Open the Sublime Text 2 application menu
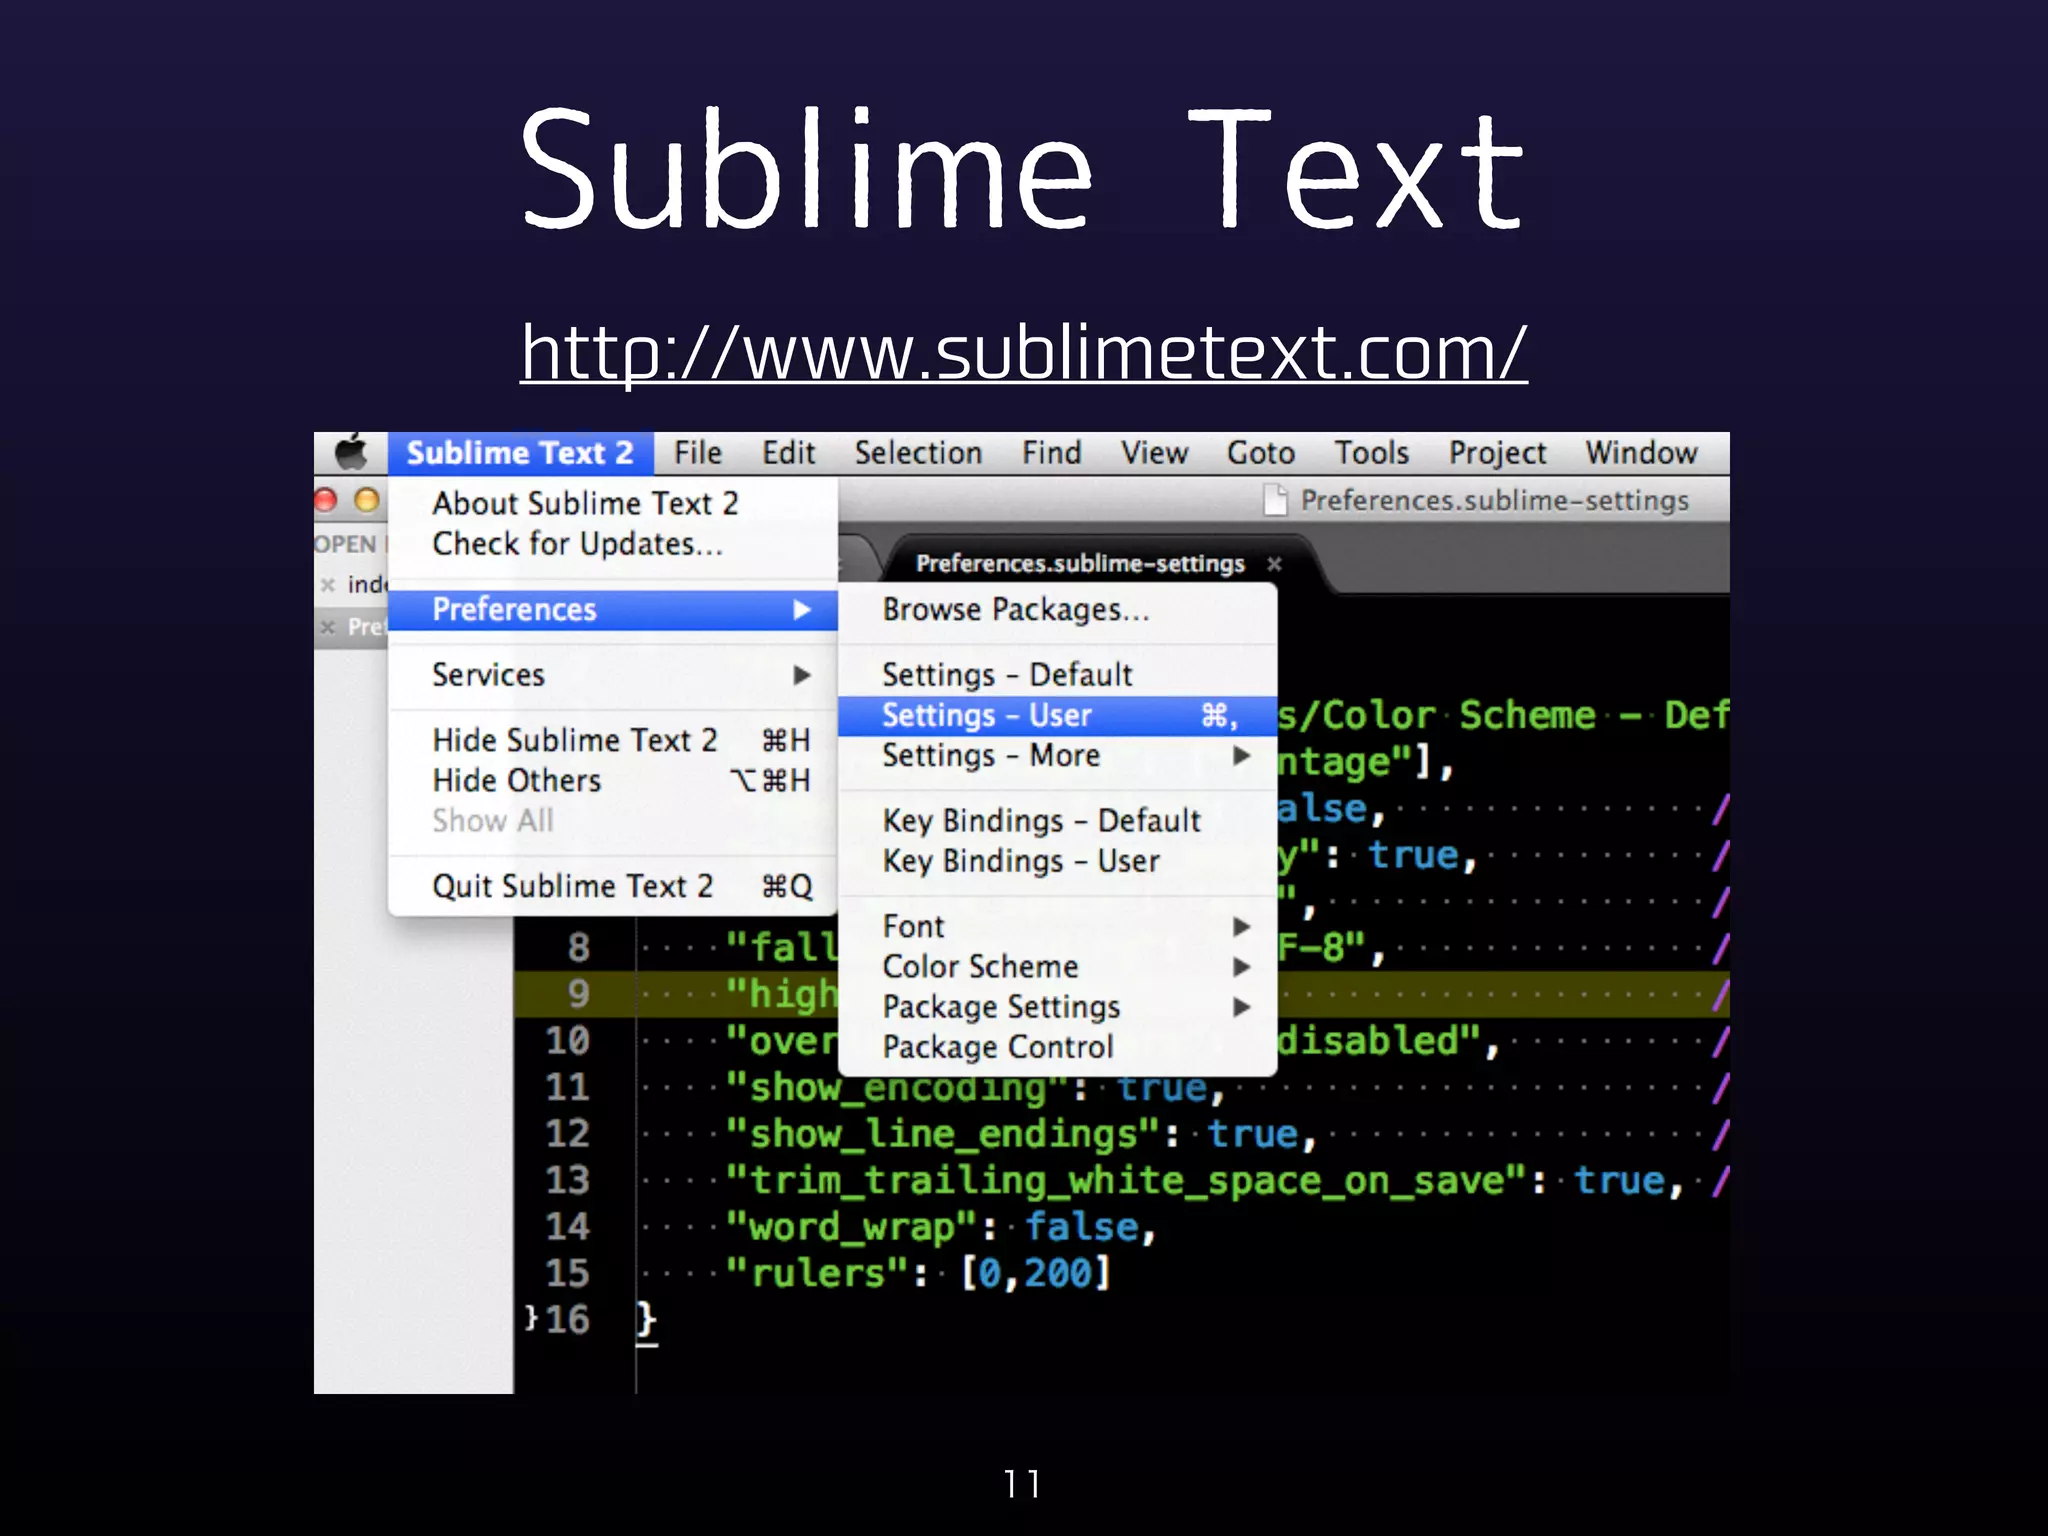2048x1536 pixels. point(520,453)
